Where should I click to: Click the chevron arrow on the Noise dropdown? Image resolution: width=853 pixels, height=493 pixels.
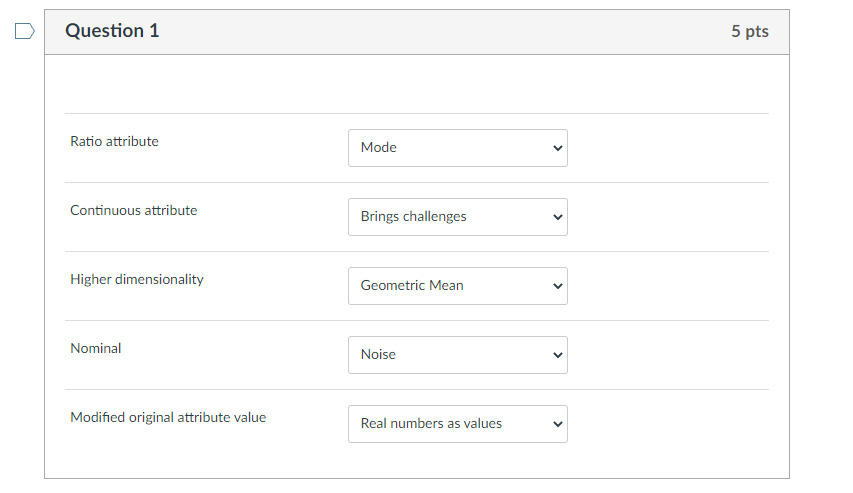(x=557, y=355)
